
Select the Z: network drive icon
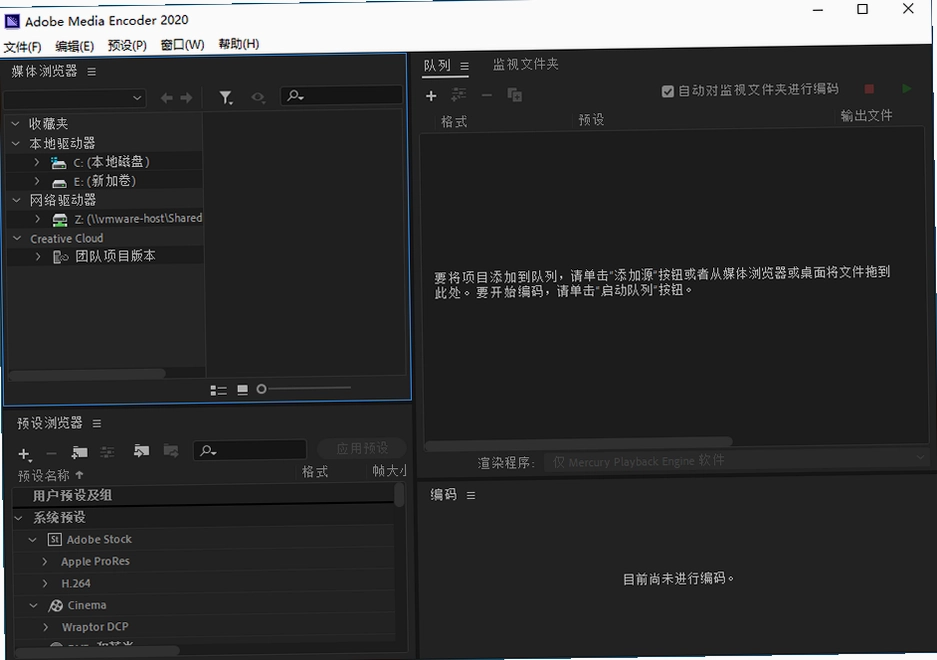(60, 220)
